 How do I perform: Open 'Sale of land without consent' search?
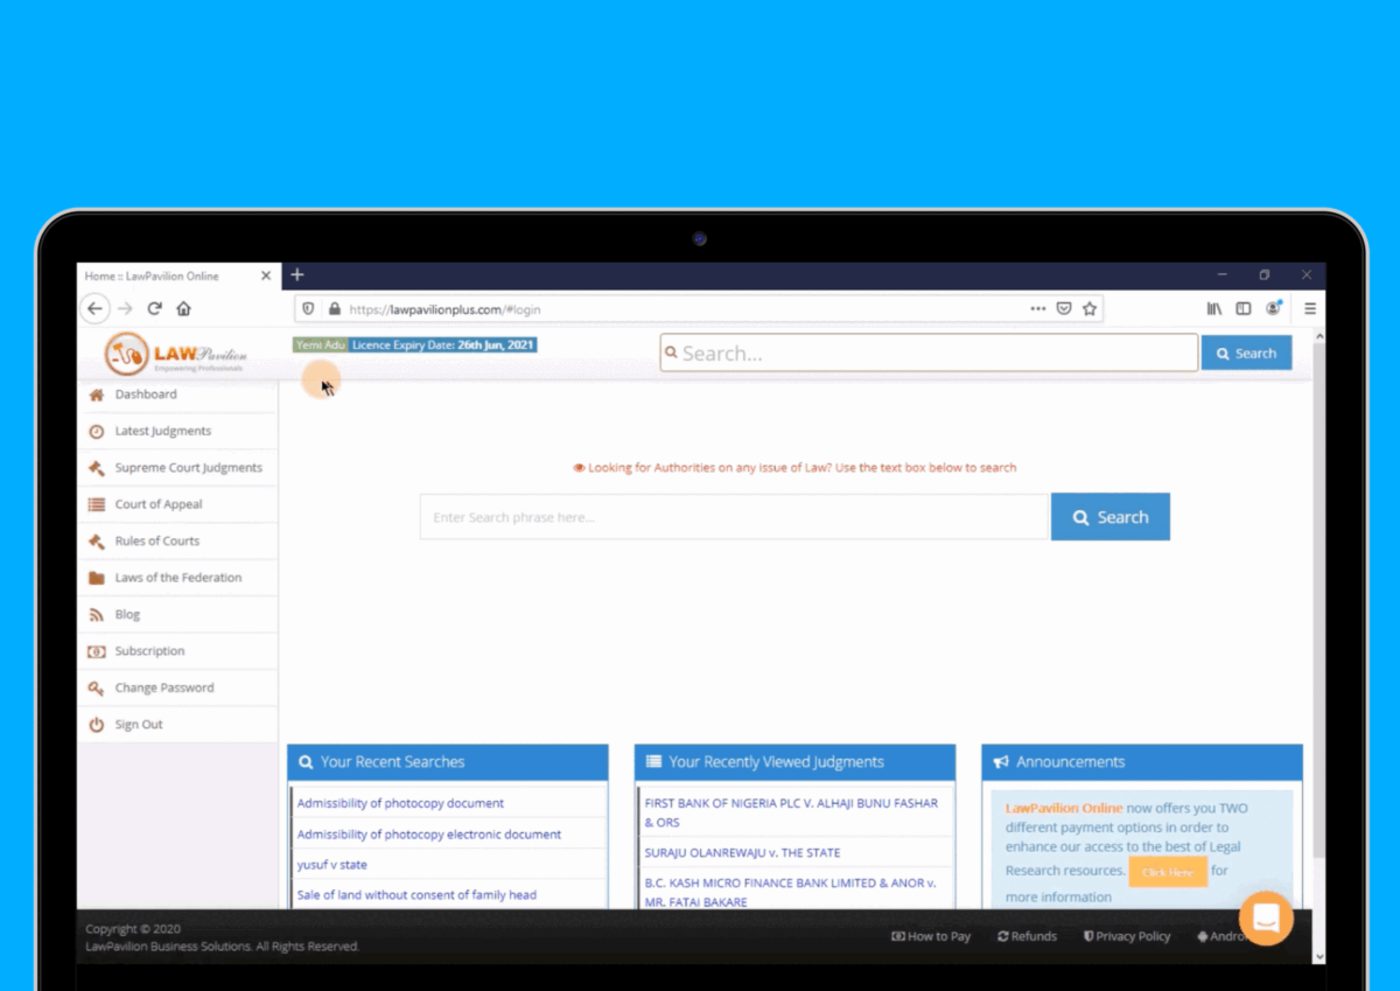tap(416, 895)
